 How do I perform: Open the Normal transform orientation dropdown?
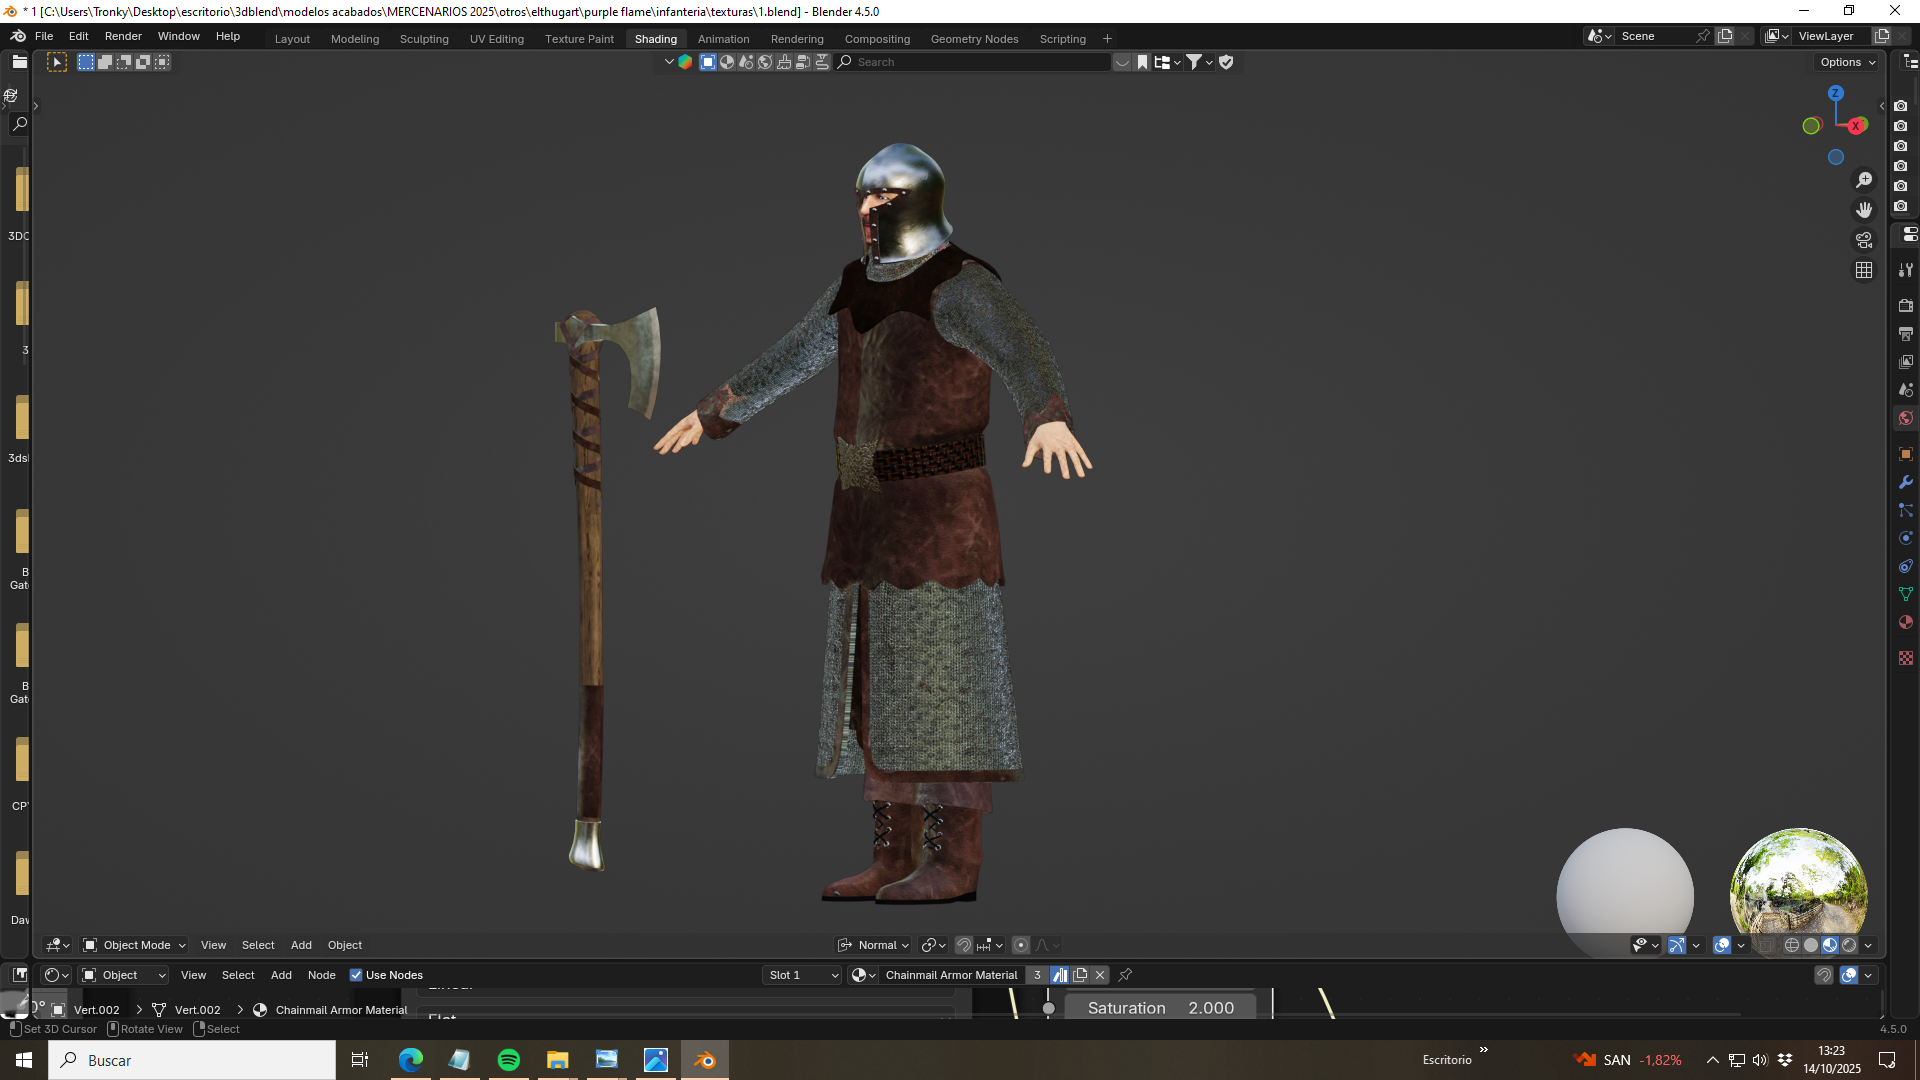tap(874, 945)
